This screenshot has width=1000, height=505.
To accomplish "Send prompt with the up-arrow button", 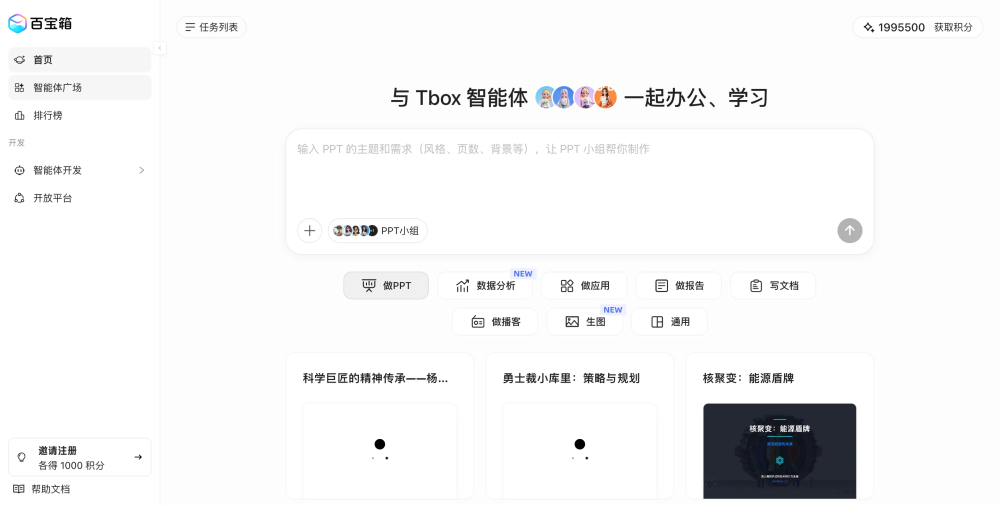I will [x=849, y=230].
